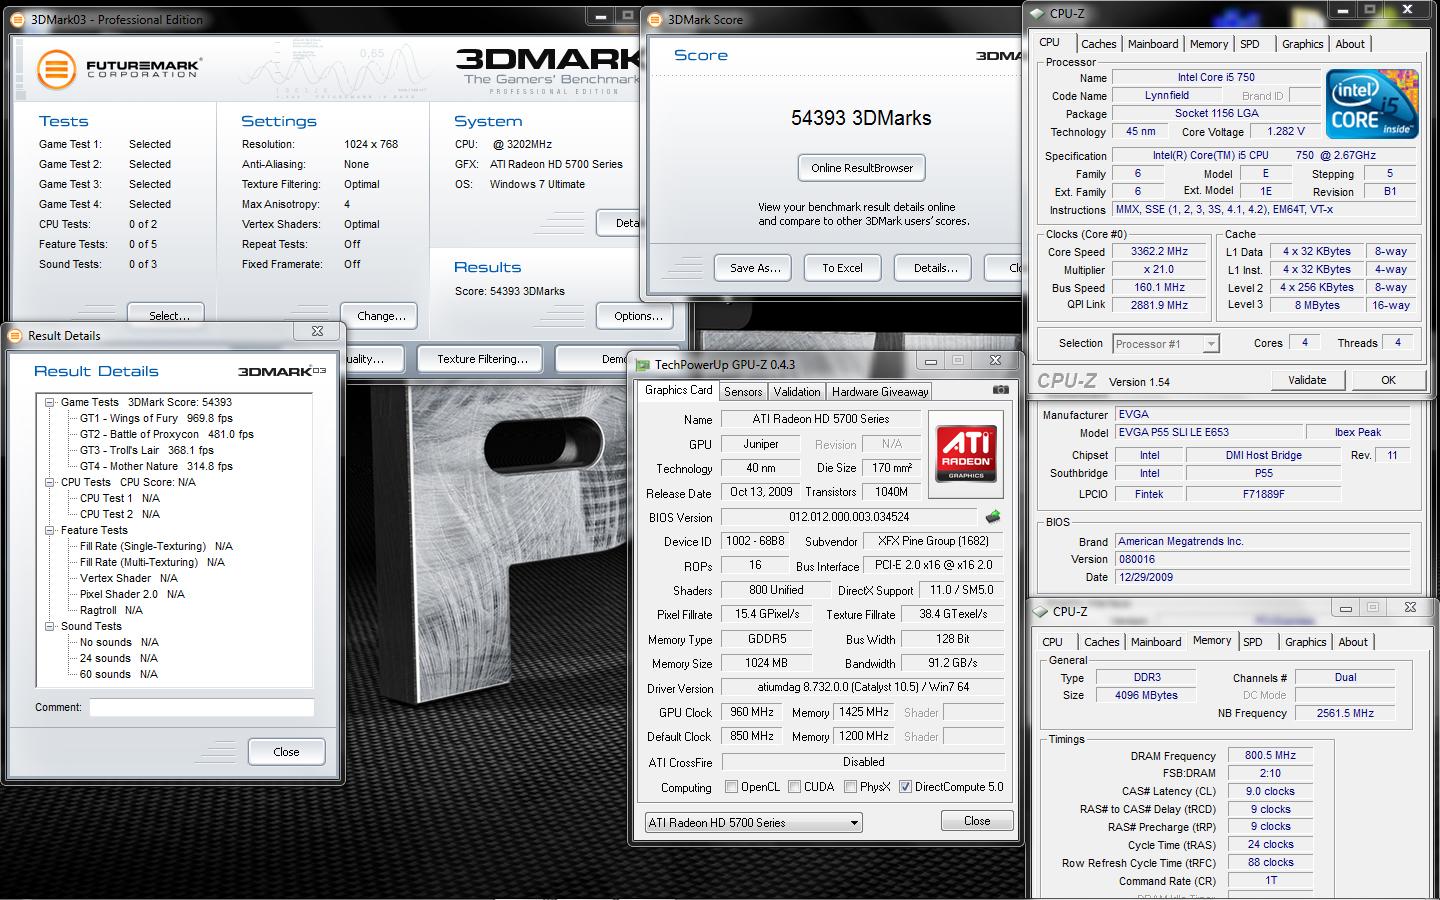This screenshot has width=1440, height=900.
Task: Select the Graphics Card tab in GPU-Z
Action: [x=678, y=391]
